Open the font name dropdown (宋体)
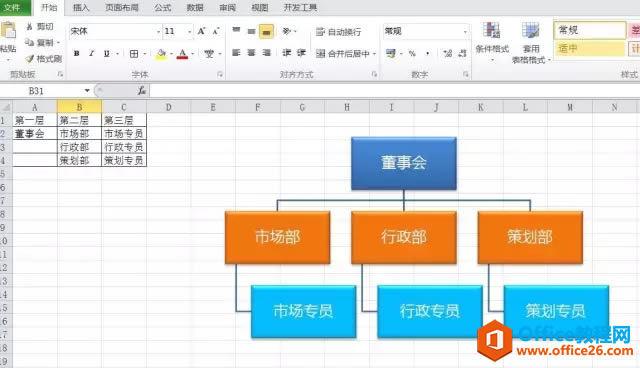The height and width of the screenshot is (368, 640). pyautogui.click(x=158, y=31)
